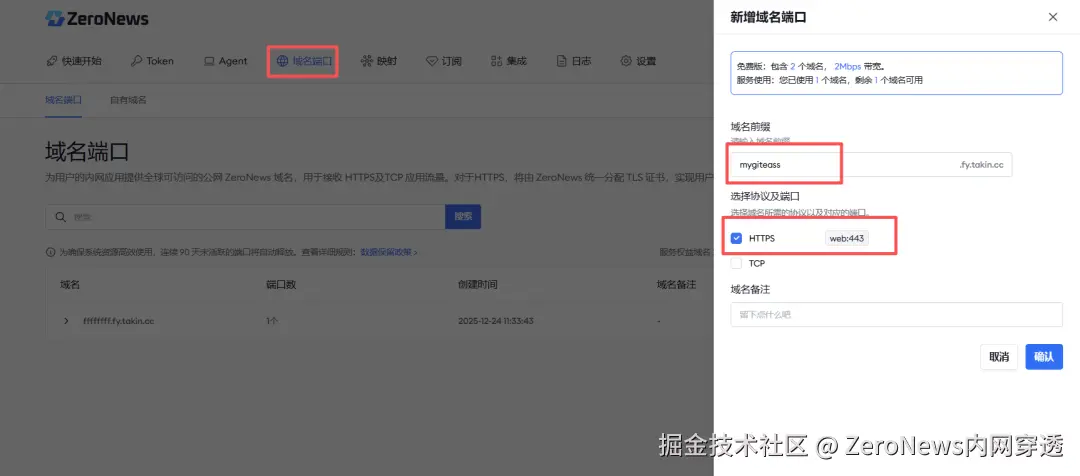Click the .fy.takin.cc domain suffix

click(x=982, y=165)
